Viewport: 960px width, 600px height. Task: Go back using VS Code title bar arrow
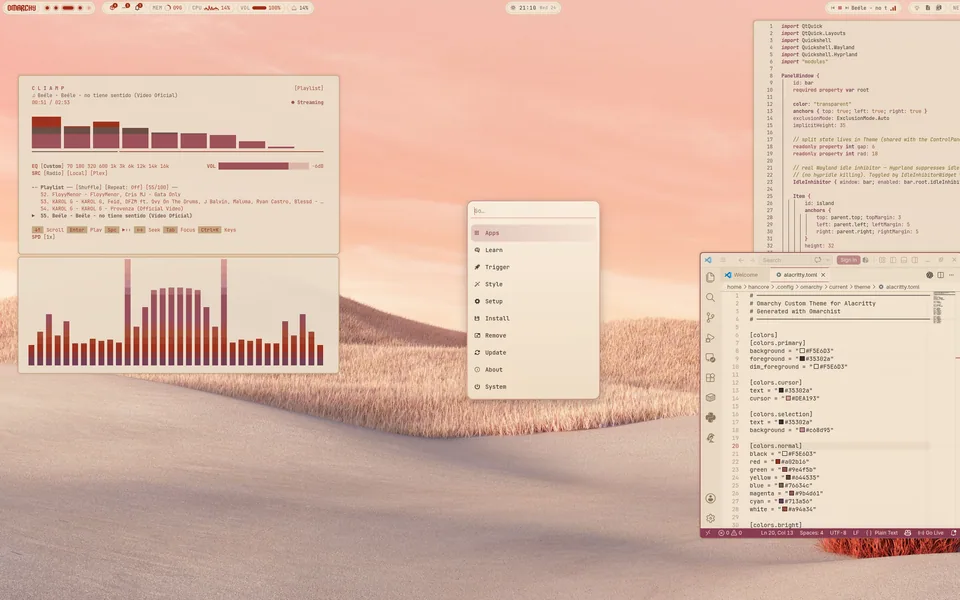741,260
